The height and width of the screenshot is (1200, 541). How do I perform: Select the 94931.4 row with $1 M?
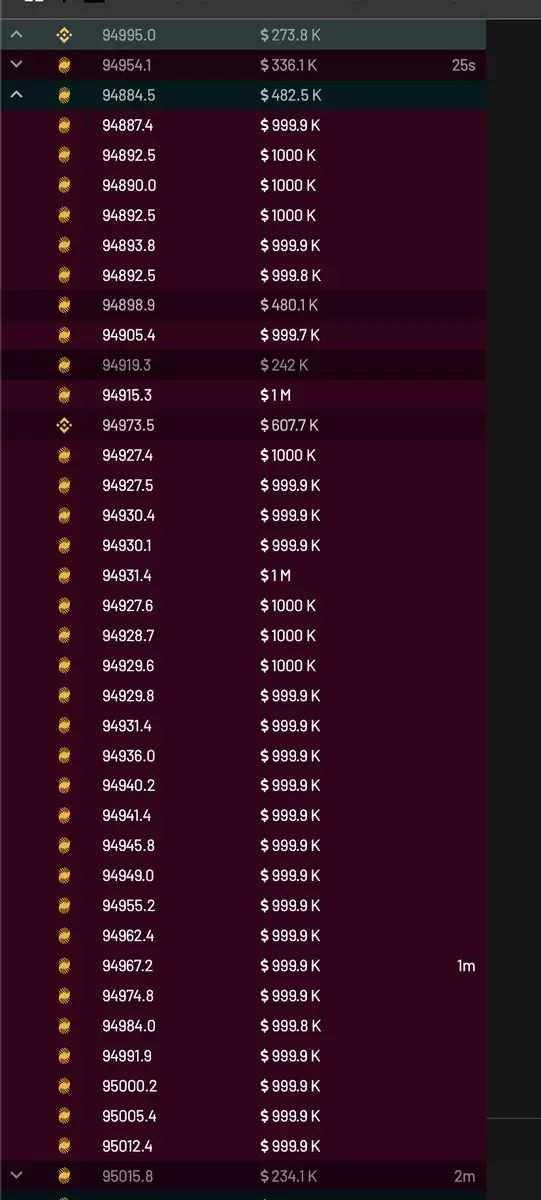click(x=243, y=575)
